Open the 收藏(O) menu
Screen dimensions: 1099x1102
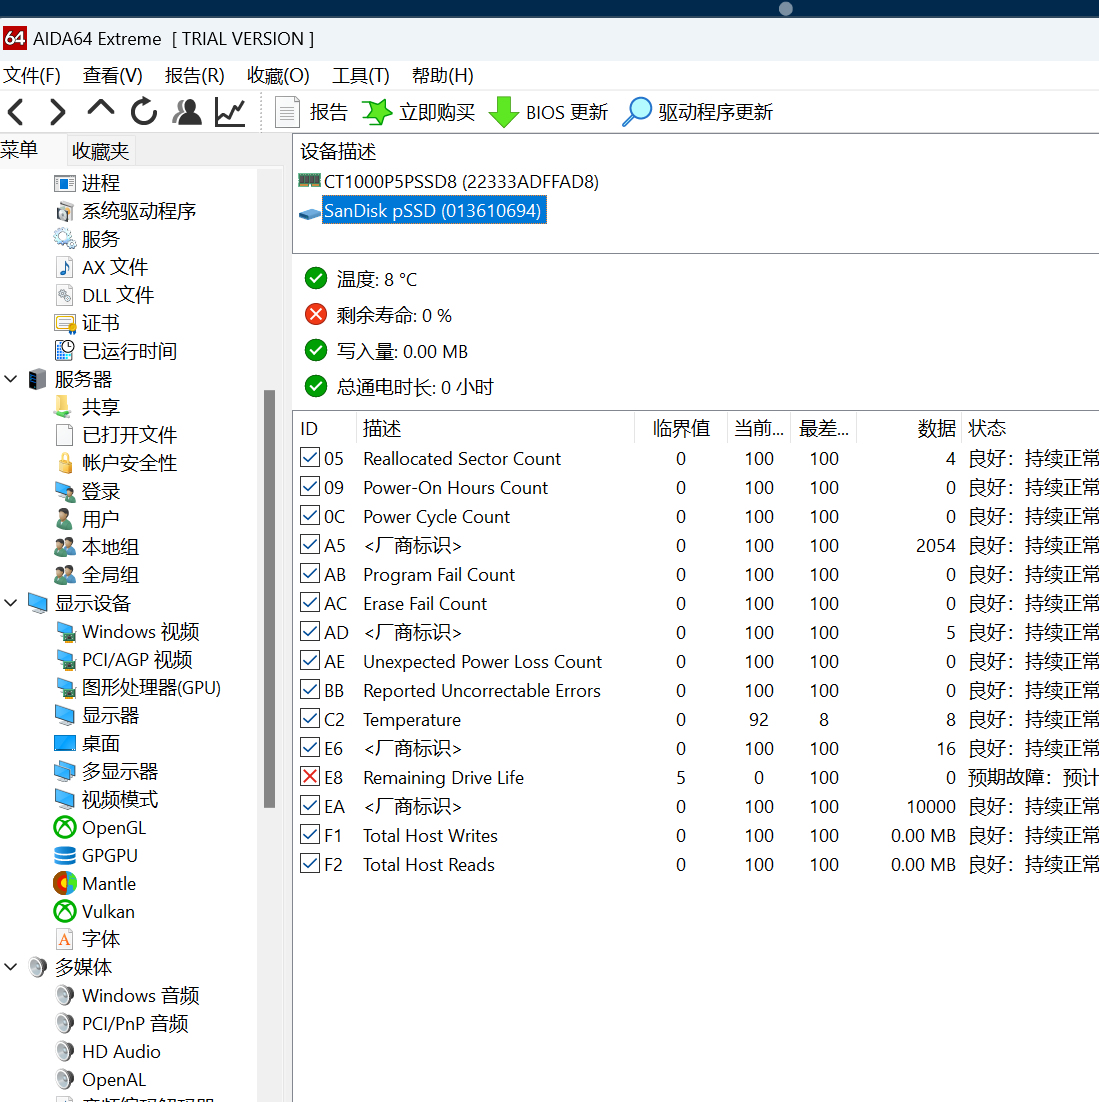pos(278,75)
